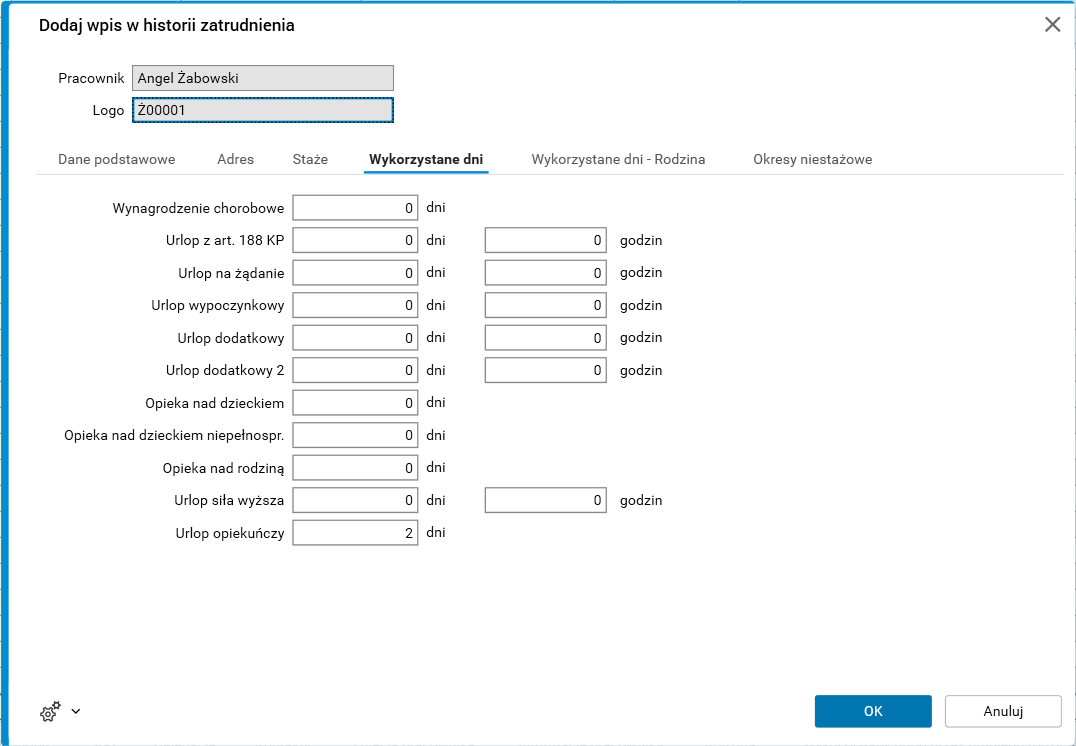Go to Okresy niestażowe tab
This screenshot has height=746, width=1076.
click(x=812, y=159)
